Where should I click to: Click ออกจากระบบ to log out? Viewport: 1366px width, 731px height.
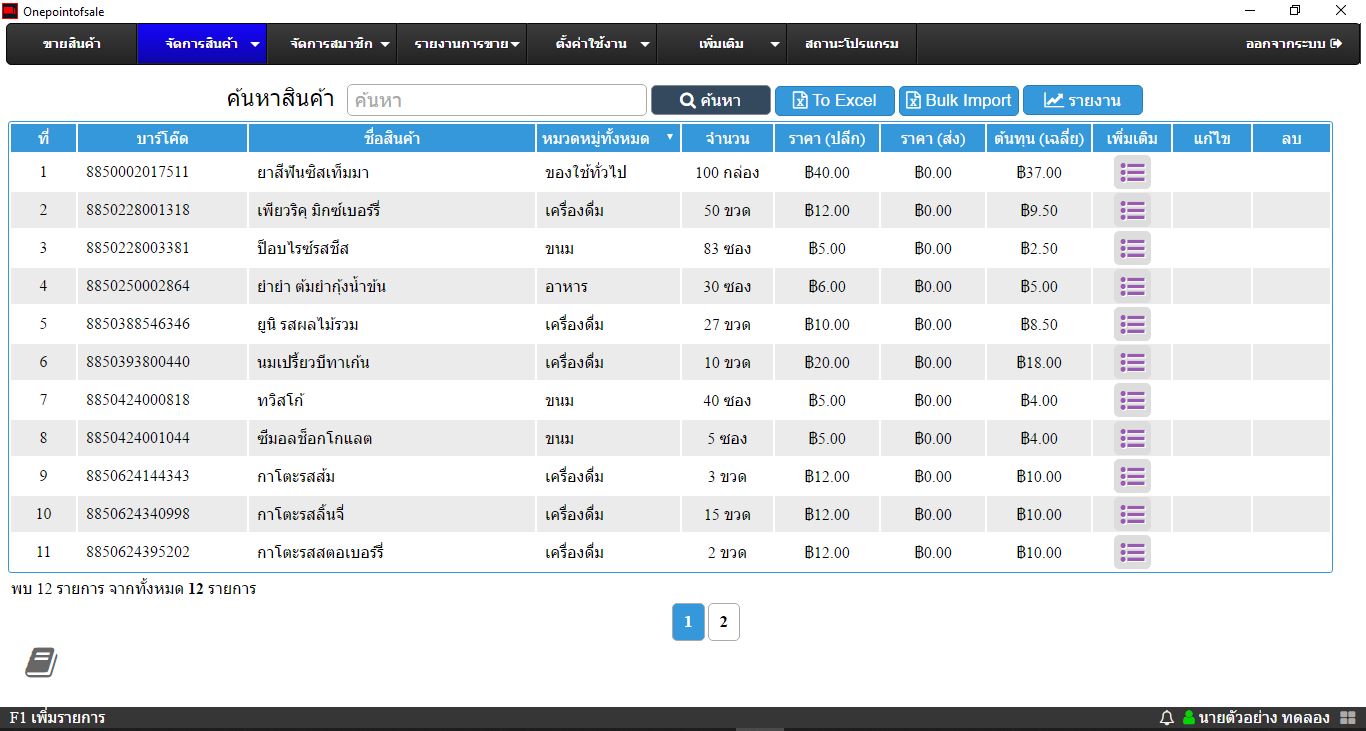click(1293, 44)
